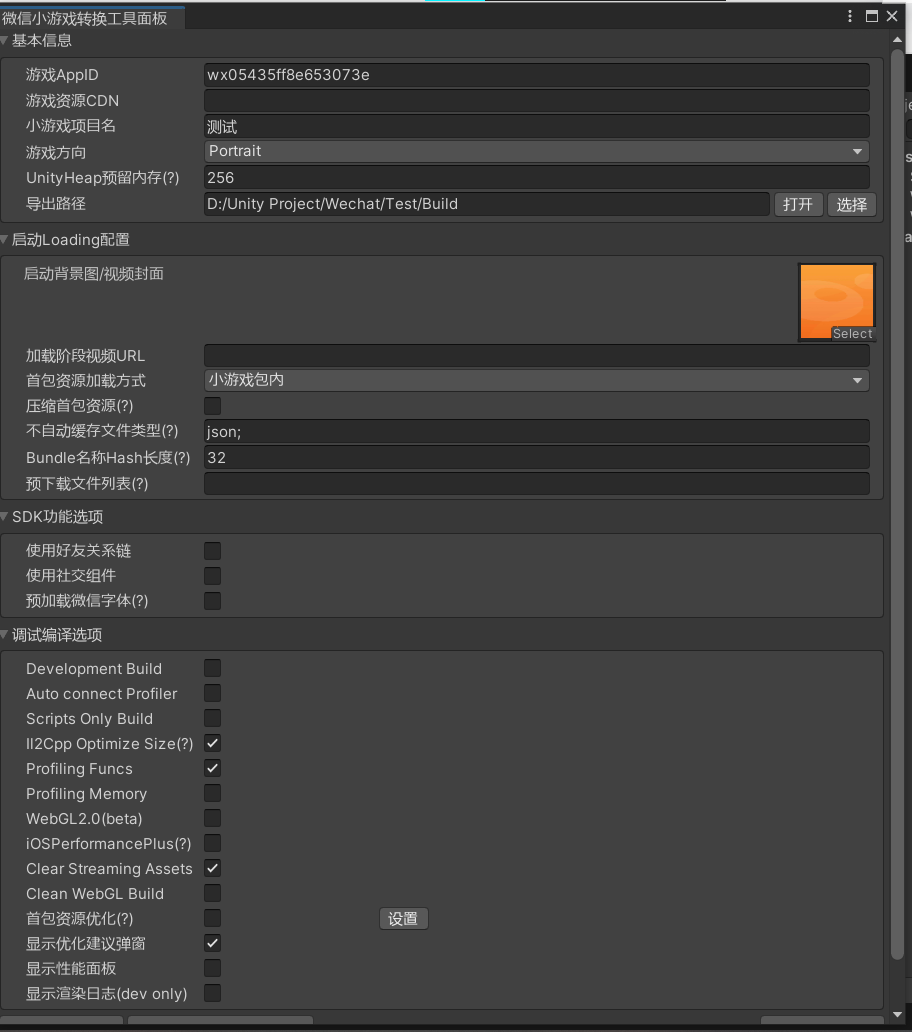Image resolution: width=912 pixels, height=1032 pixels.
Task: Enable 使用社交组件 checkbox
Action: coord(213,576)
